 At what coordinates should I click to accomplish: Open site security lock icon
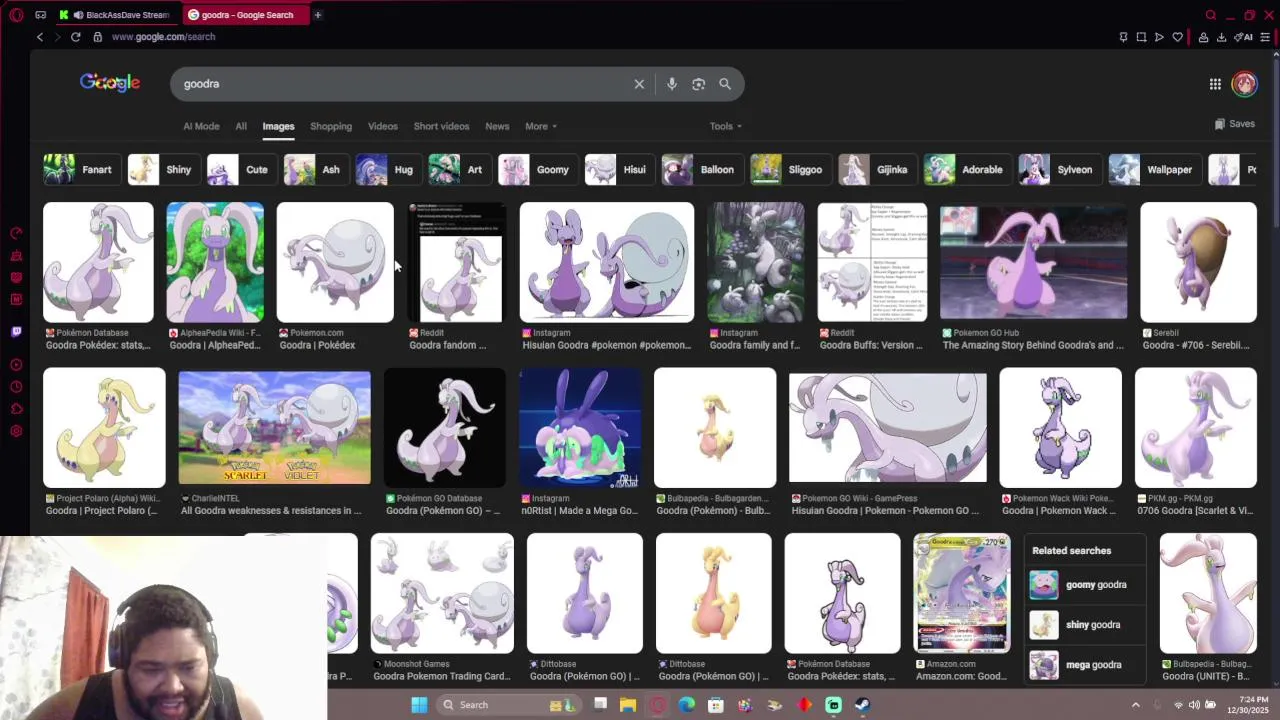(97, 37)
